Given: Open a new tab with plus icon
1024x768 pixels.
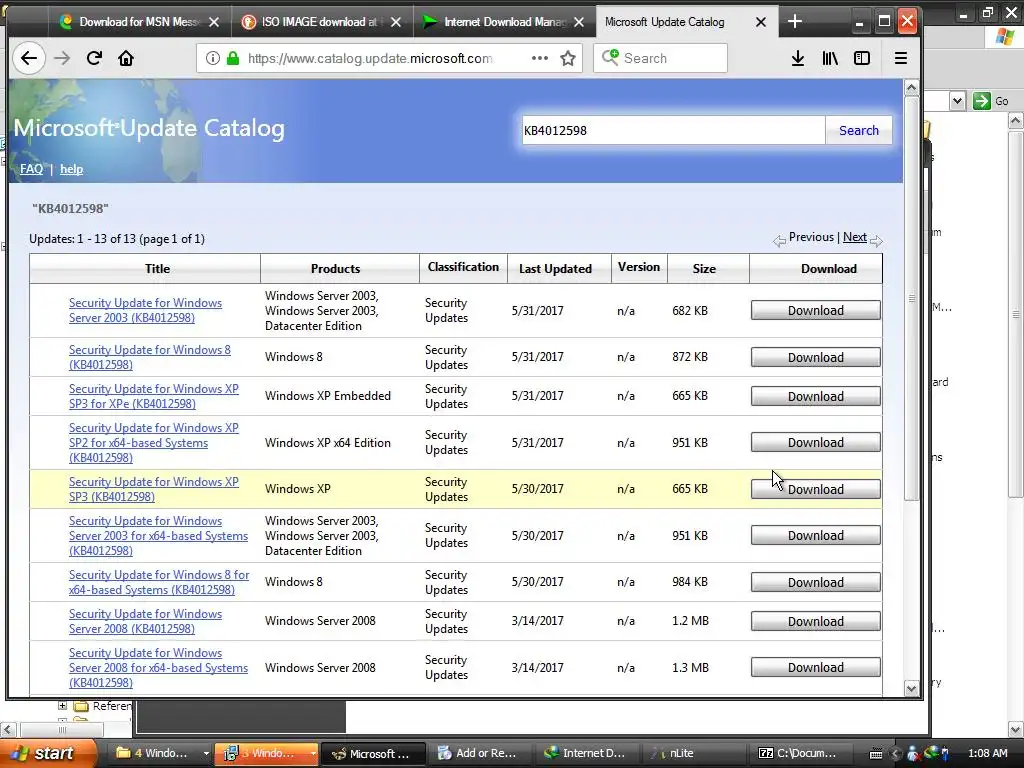Looking at the screenshot, I should 795,22.
